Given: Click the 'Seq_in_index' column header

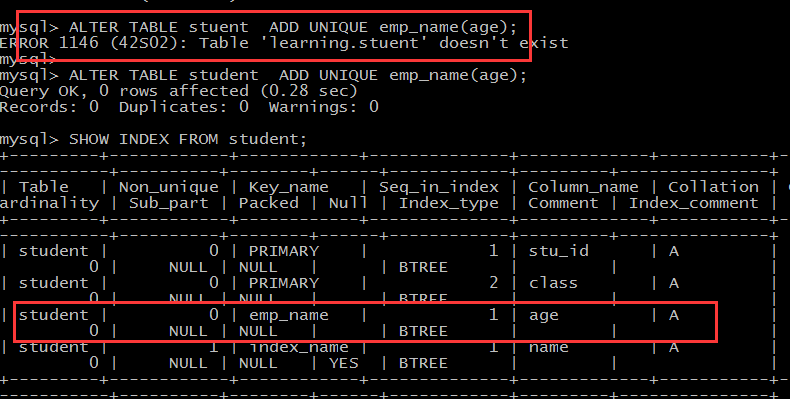Looking at the screenshot, I should 439,187.
